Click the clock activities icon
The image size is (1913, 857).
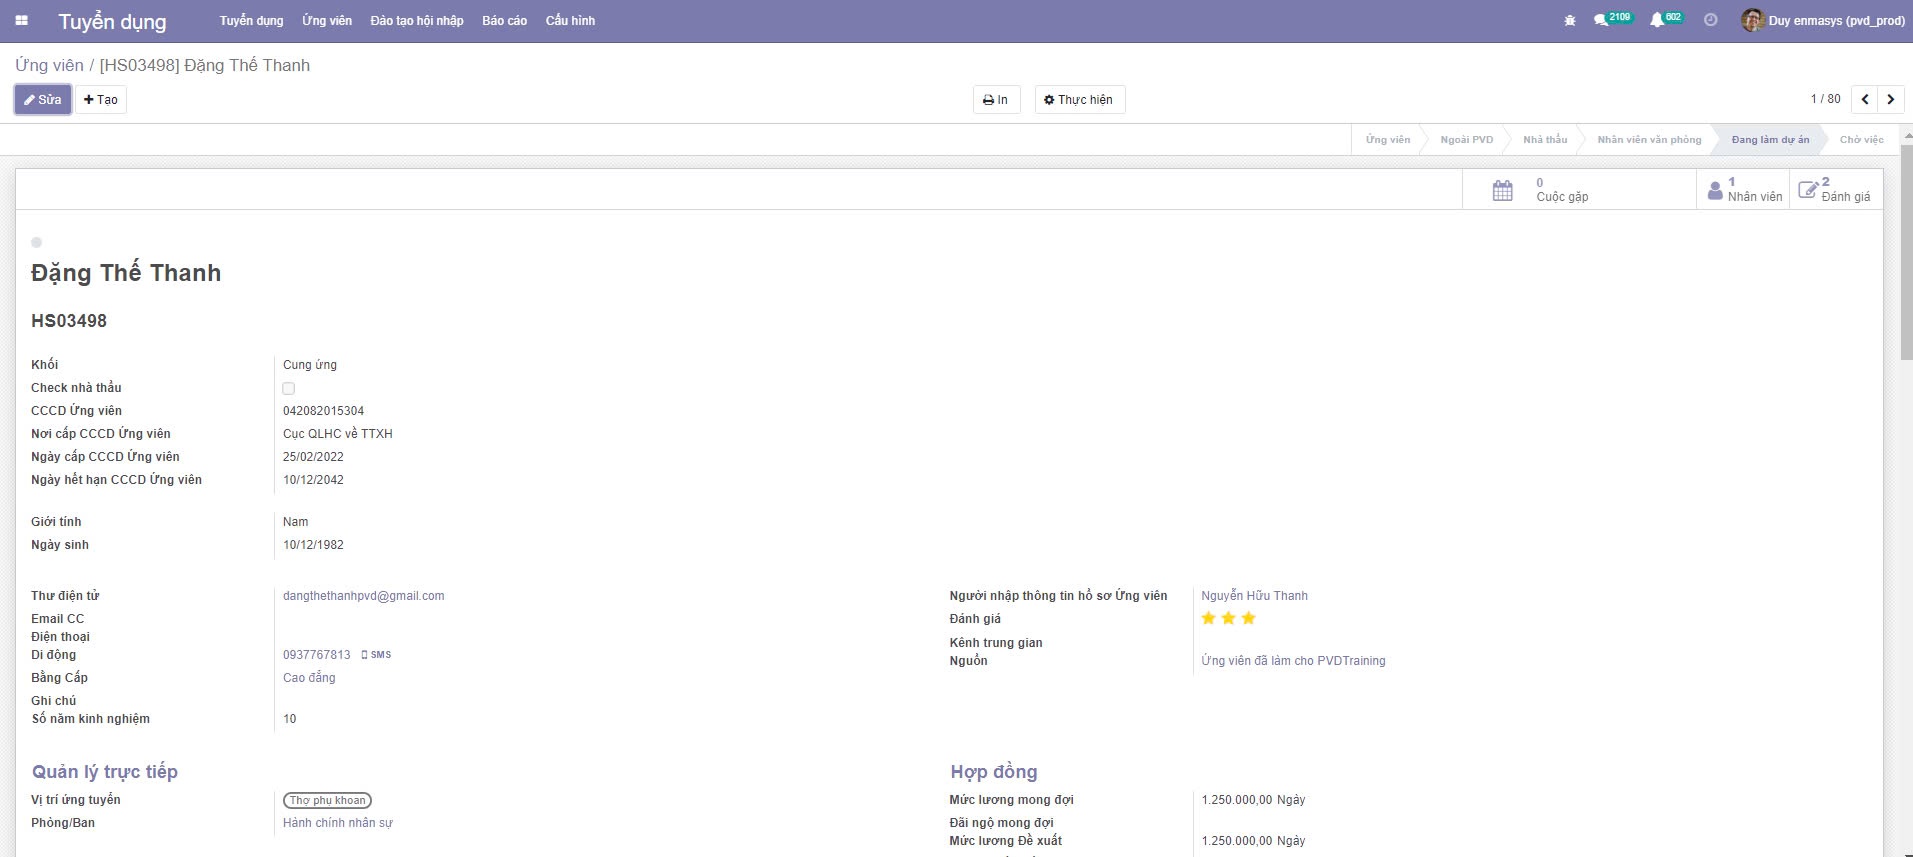[1711, 20]
